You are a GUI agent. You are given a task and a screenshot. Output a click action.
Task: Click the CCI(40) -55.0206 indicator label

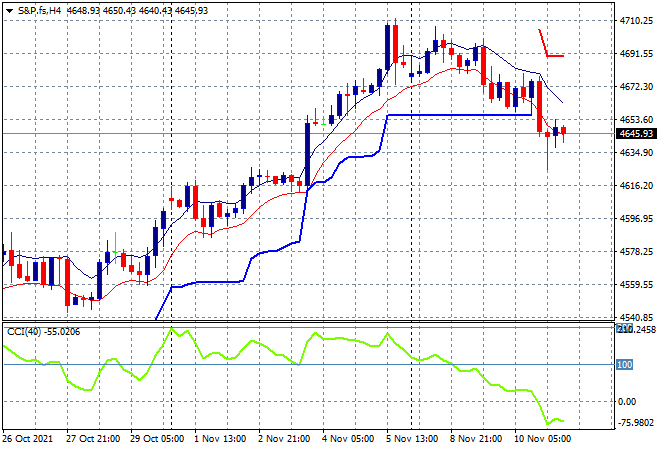point(43,332)
